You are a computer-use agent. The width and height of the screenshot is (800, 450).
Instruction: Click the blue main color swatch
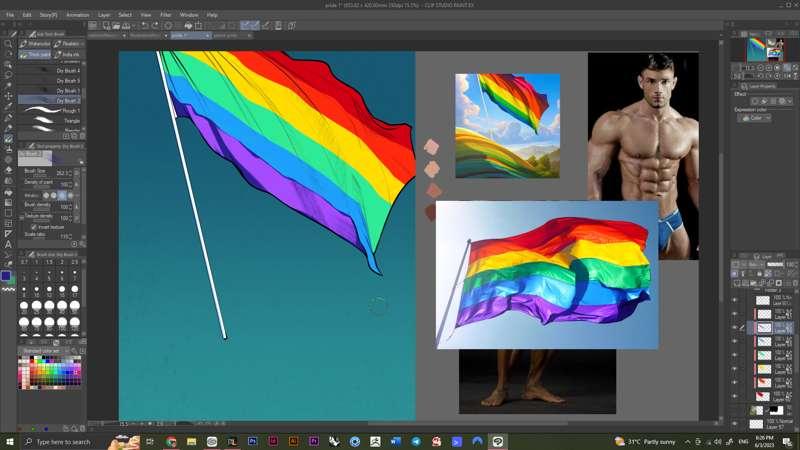[6, 276]
